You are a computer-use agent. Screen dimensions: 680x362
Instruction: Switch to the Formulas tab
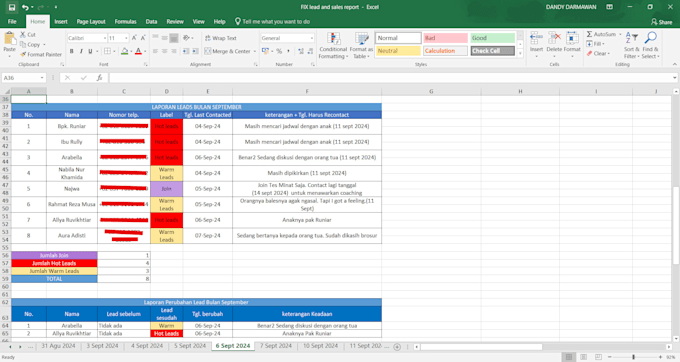click(125, 22)
